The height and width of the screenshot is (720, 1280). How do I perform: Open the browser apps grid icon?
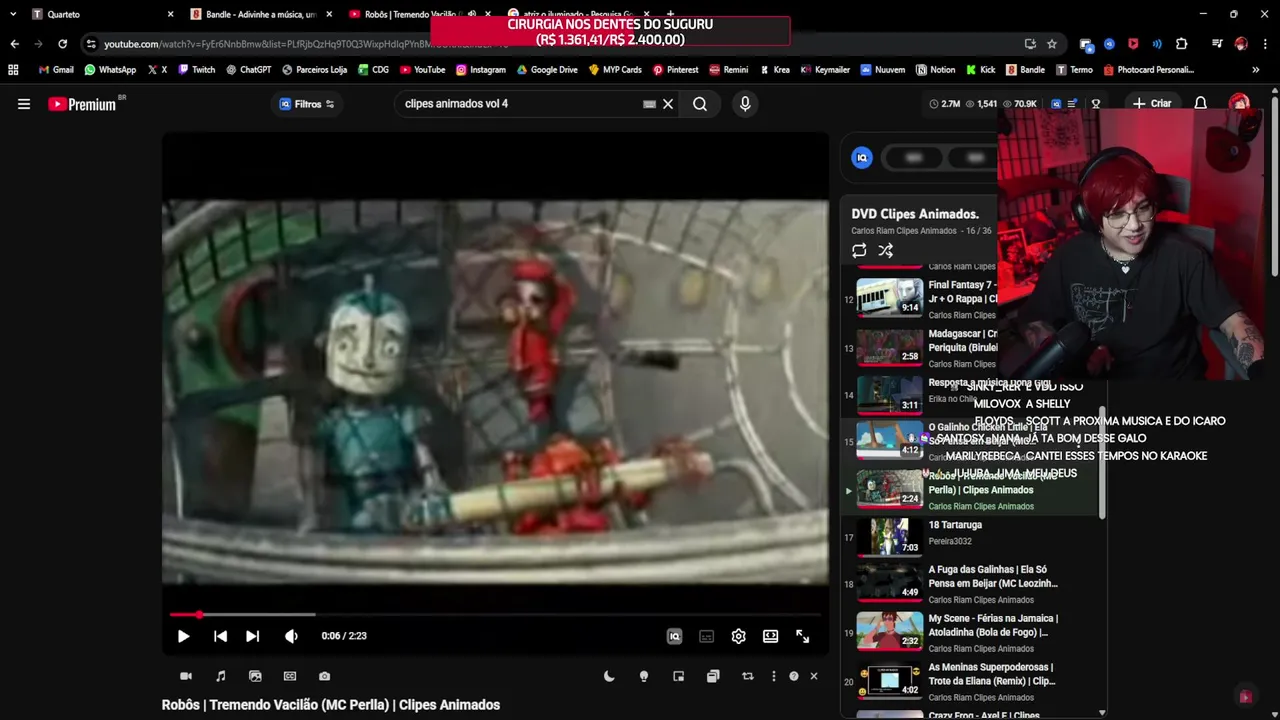pos(13,70)
